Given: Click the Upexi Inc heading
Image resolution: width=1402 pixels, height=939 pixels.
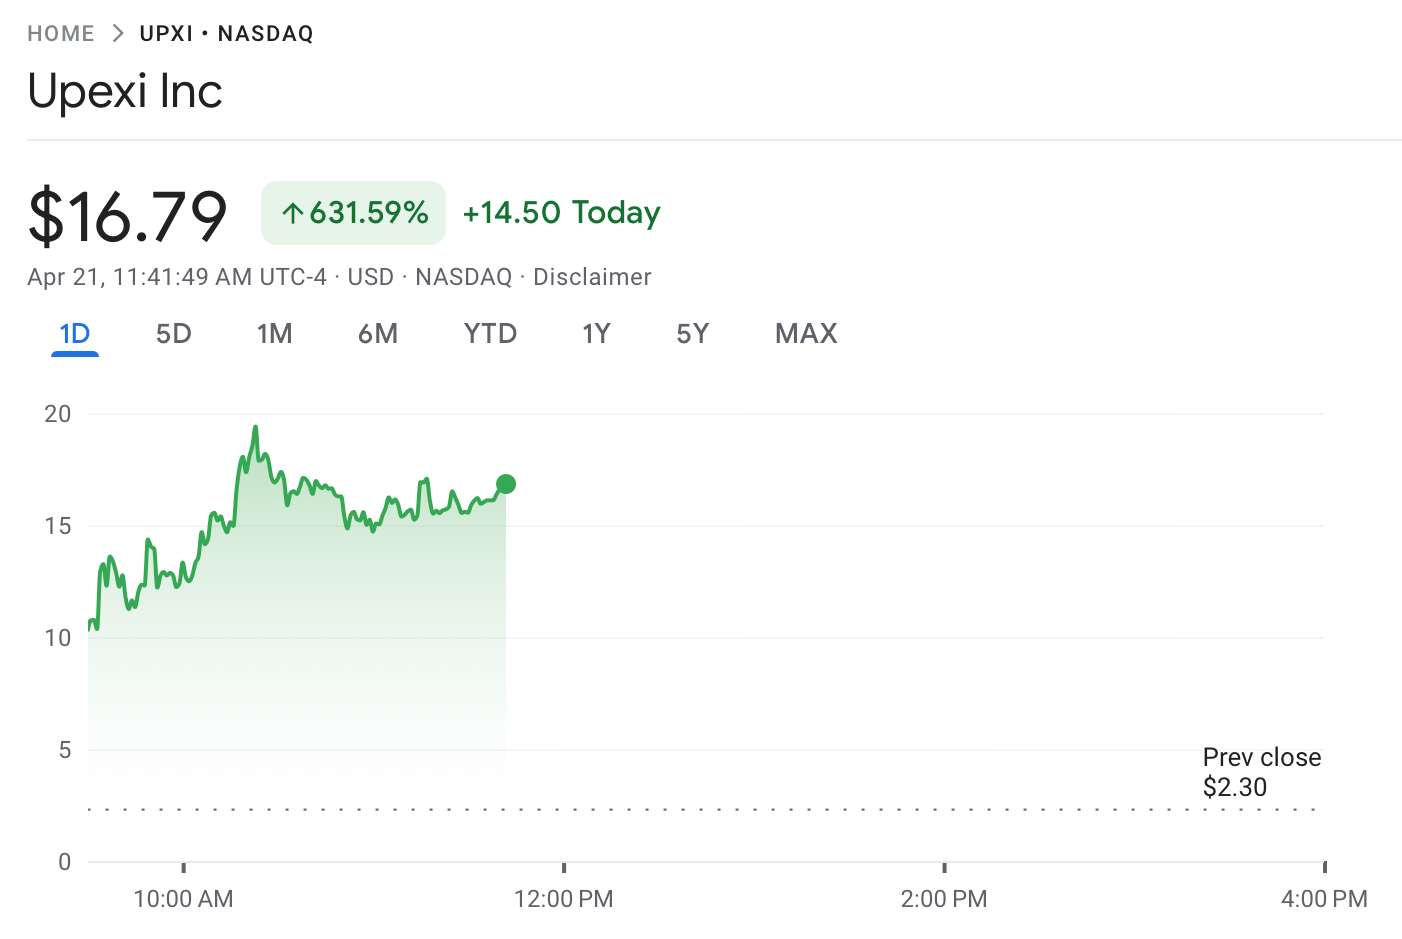Looking at the screenshot, I should [x=125, y=91].
